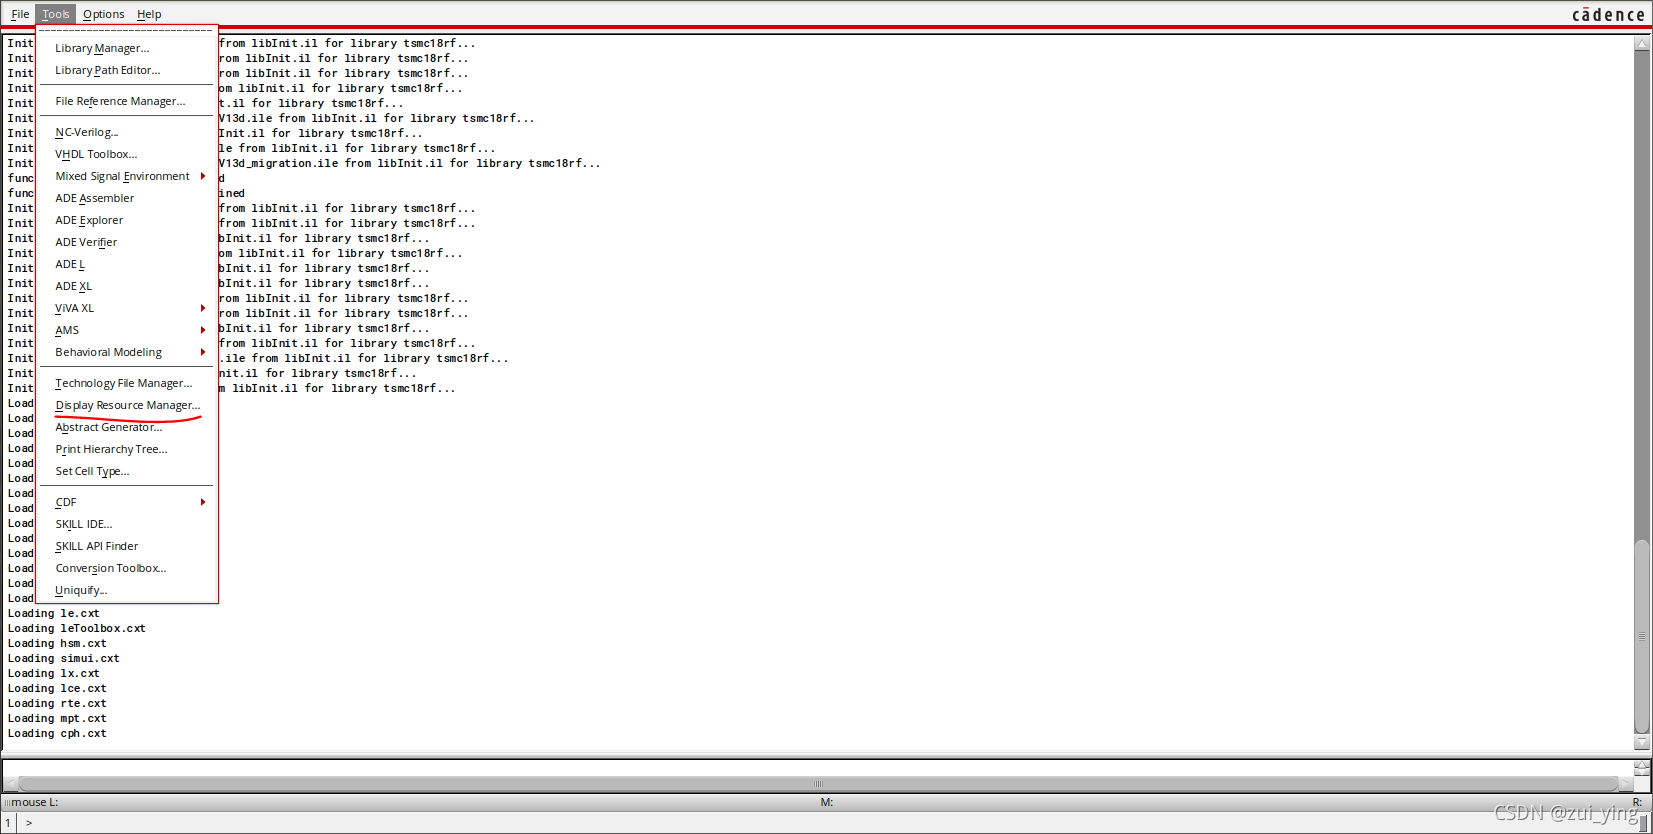Click the 'Loading hsm.cxt' log line
The image size is (1653, 834).
[x=56, y=643]
